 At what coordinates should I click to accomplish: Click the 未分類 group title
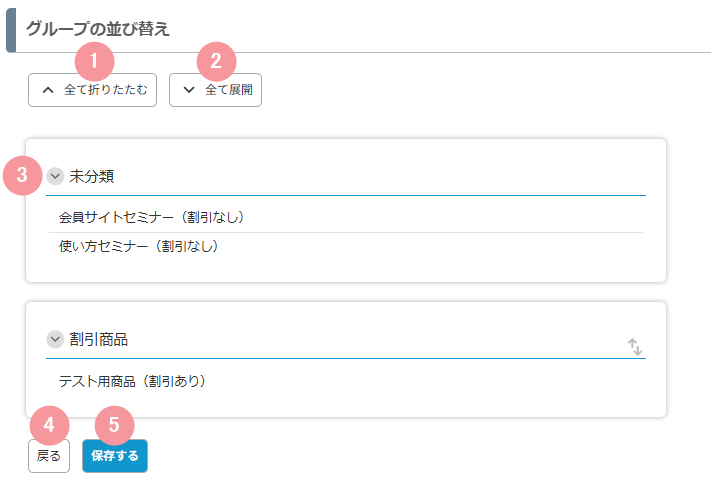click(92, 176)
